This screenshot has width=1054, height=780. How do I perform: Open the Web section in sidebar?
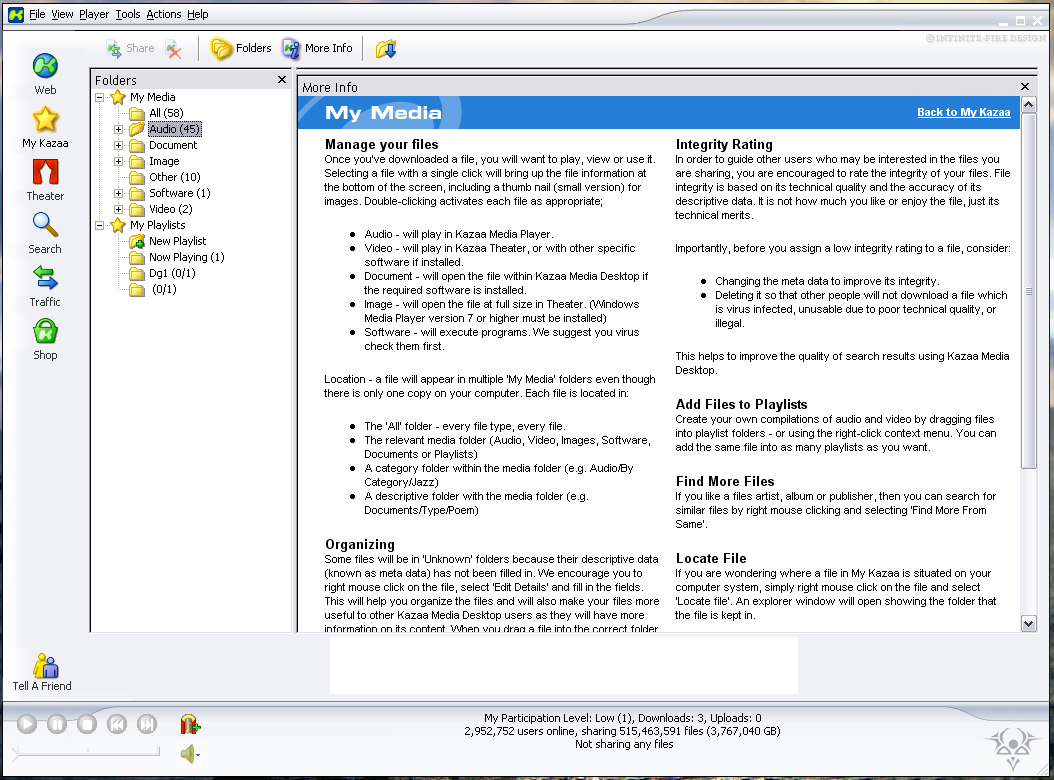[x=45, y=73]
